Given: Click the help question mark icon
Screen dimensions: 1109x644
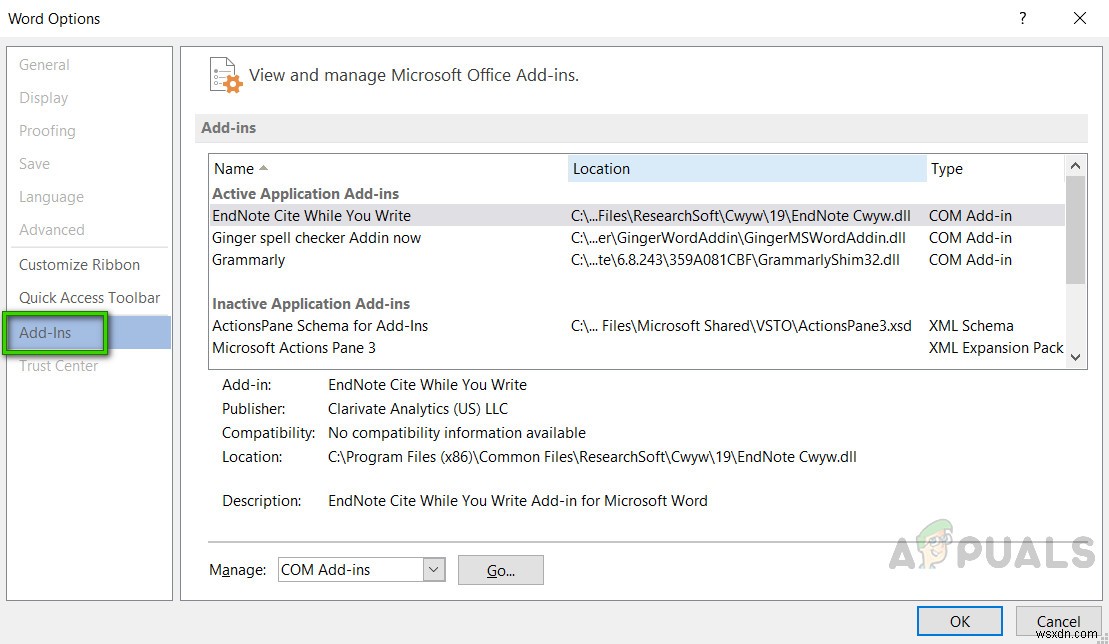Looking at the screenshot, I should coord(1021,18).
